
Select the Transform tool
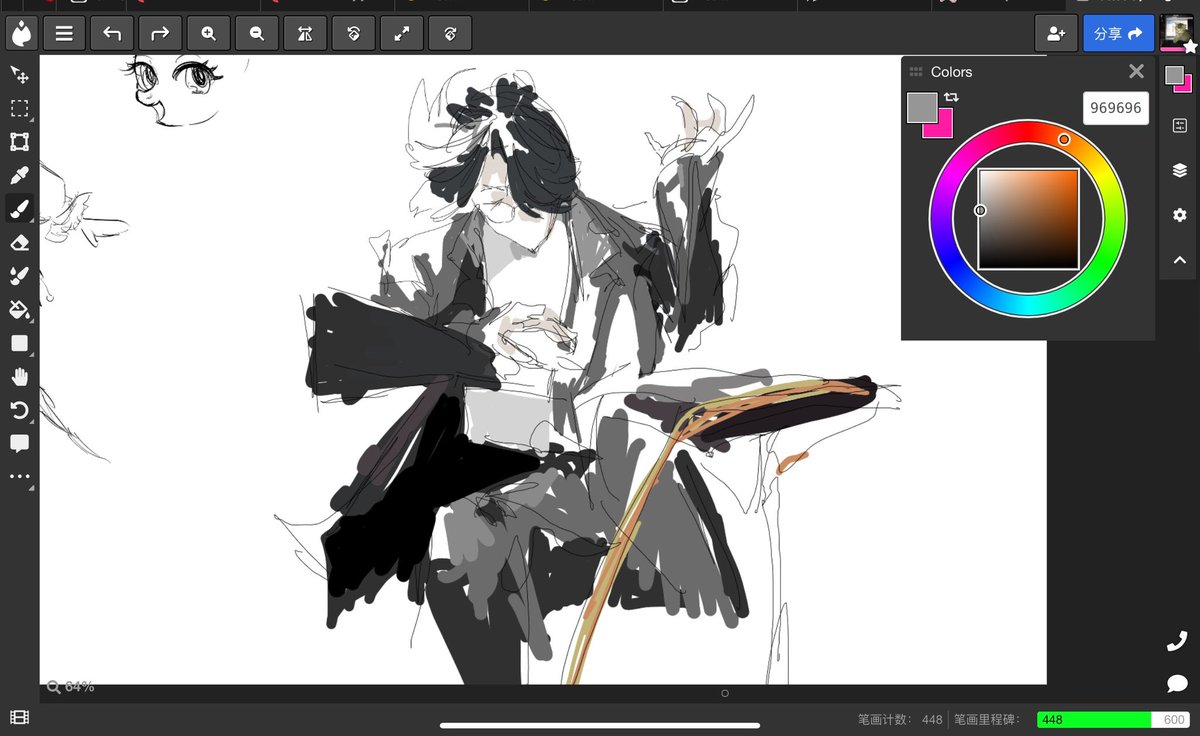[x=19, y=142]
